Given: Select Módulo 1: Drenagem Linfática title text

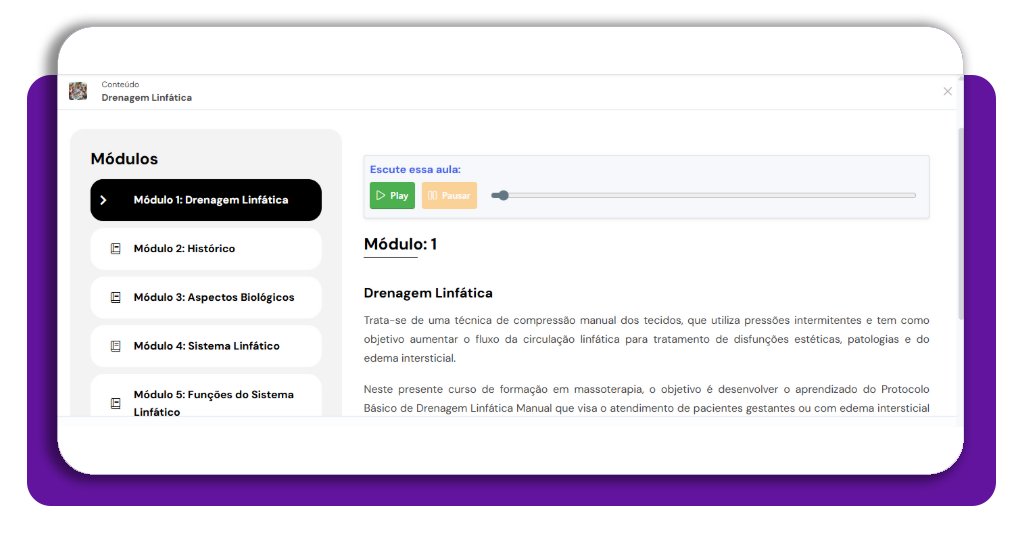Looking at the screenshot, I should point(211,200).
